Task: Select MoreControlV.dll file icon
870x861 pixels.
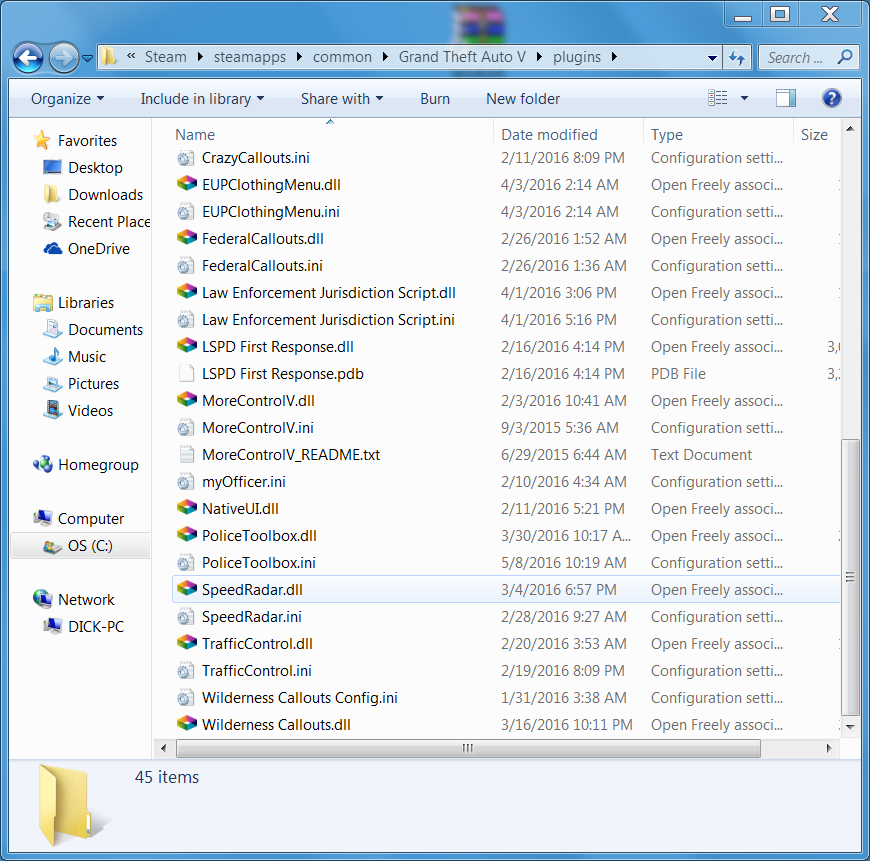Action: point(186,400)
